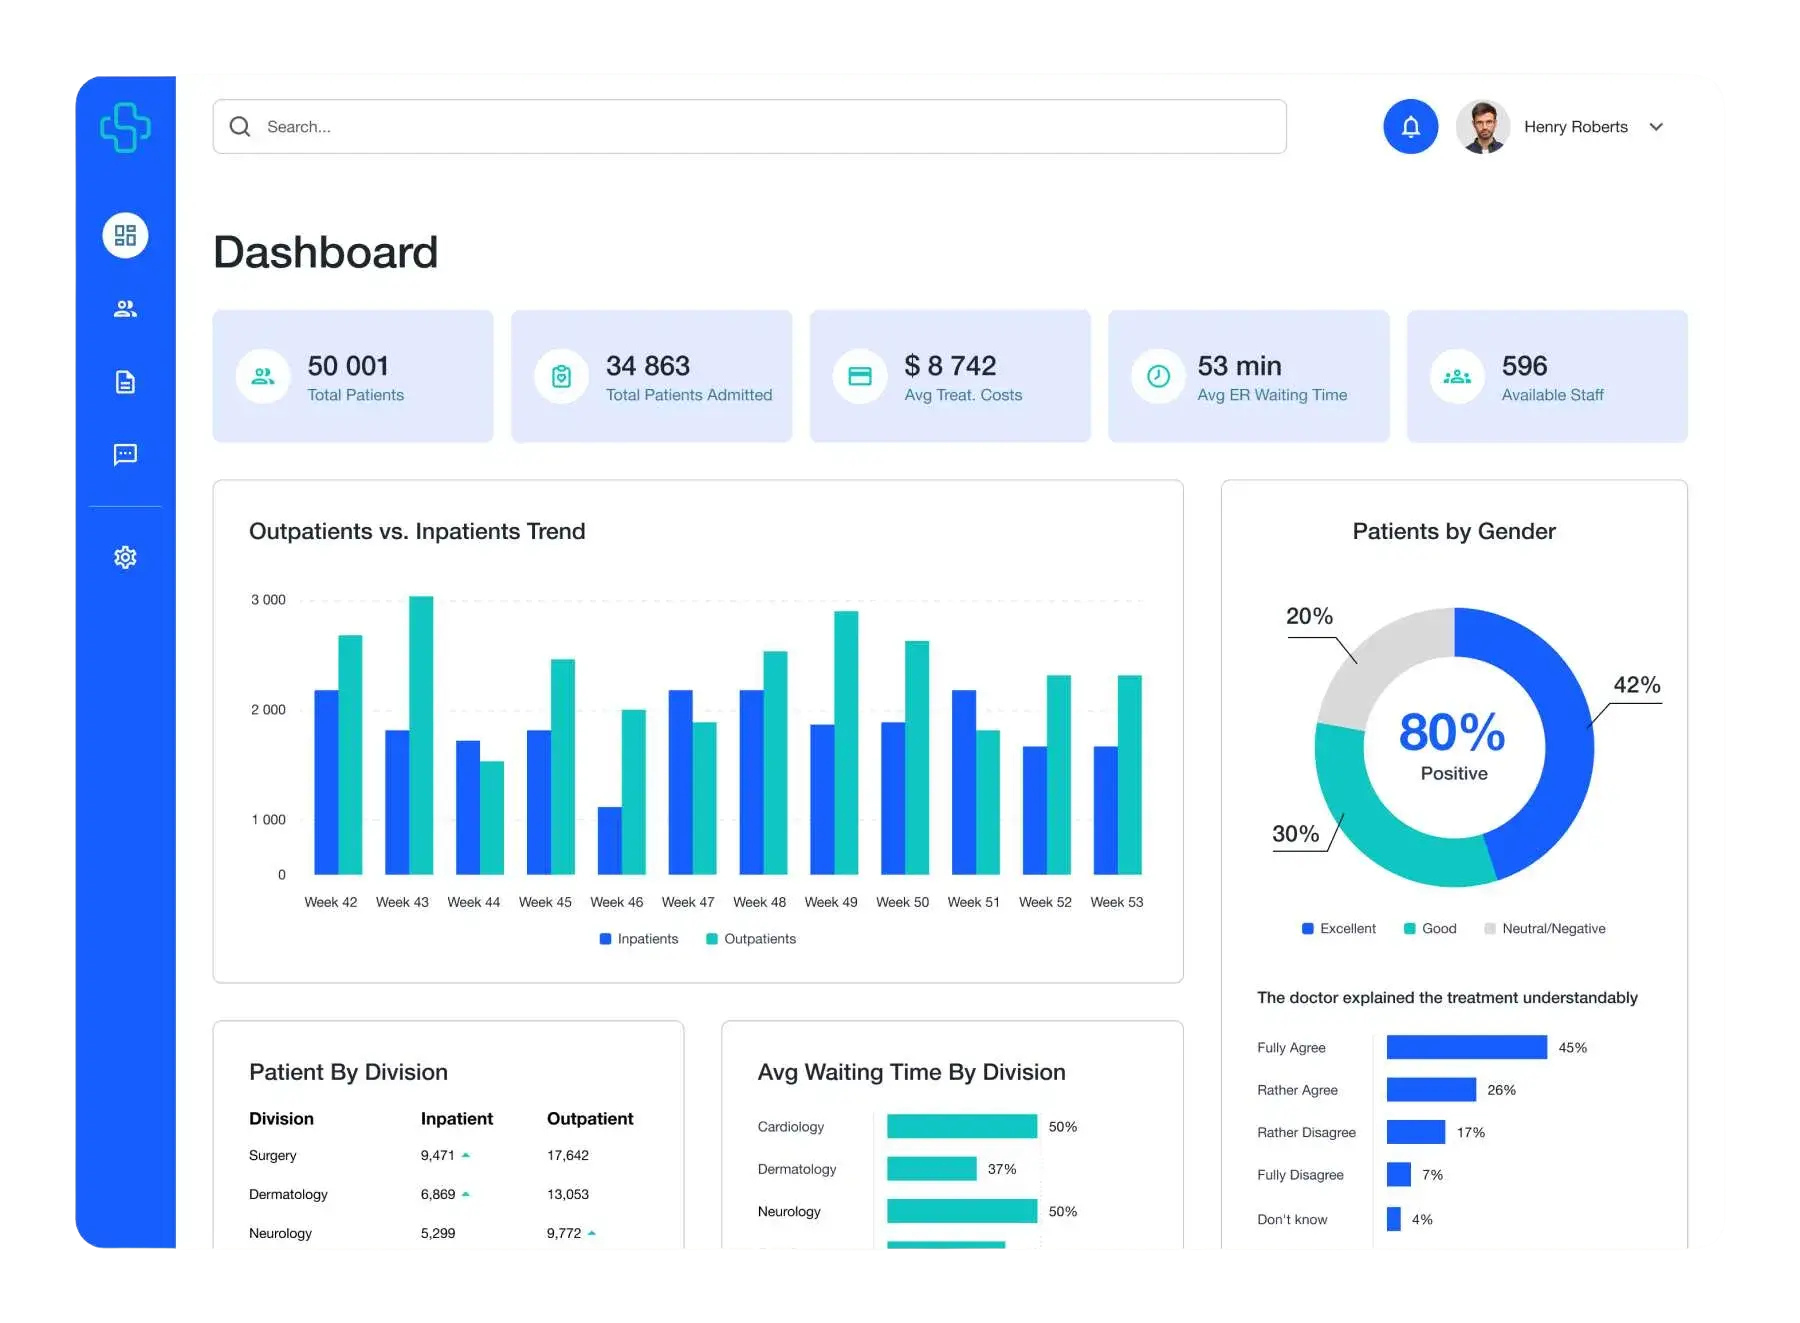Click Henry Roberts username
The height and width of the screenshot is (1323, 1800).
1575,127
